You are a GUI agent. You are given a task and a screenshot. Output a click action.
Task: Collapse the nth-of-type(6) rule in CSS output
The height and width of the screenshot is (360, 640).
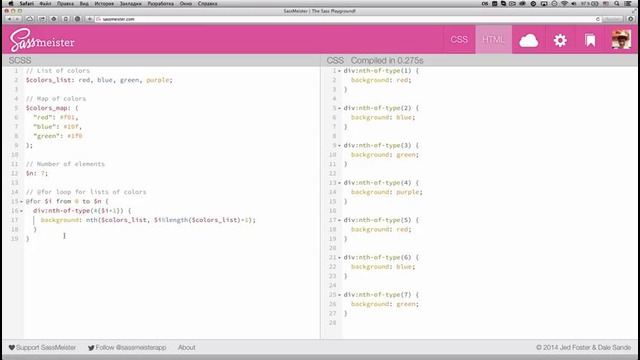click(339, 258)
